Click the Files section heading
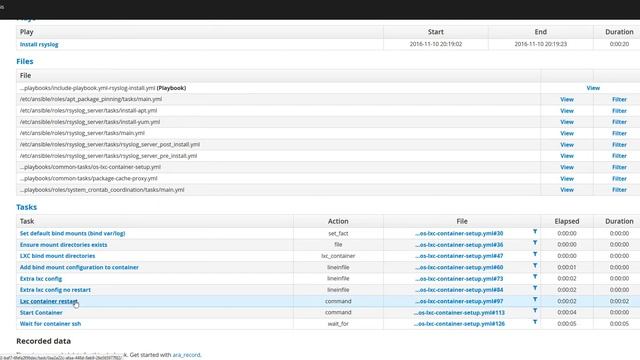Image resolution: width=640 pixels, height=360 pixels. click(x=25, y=61)
